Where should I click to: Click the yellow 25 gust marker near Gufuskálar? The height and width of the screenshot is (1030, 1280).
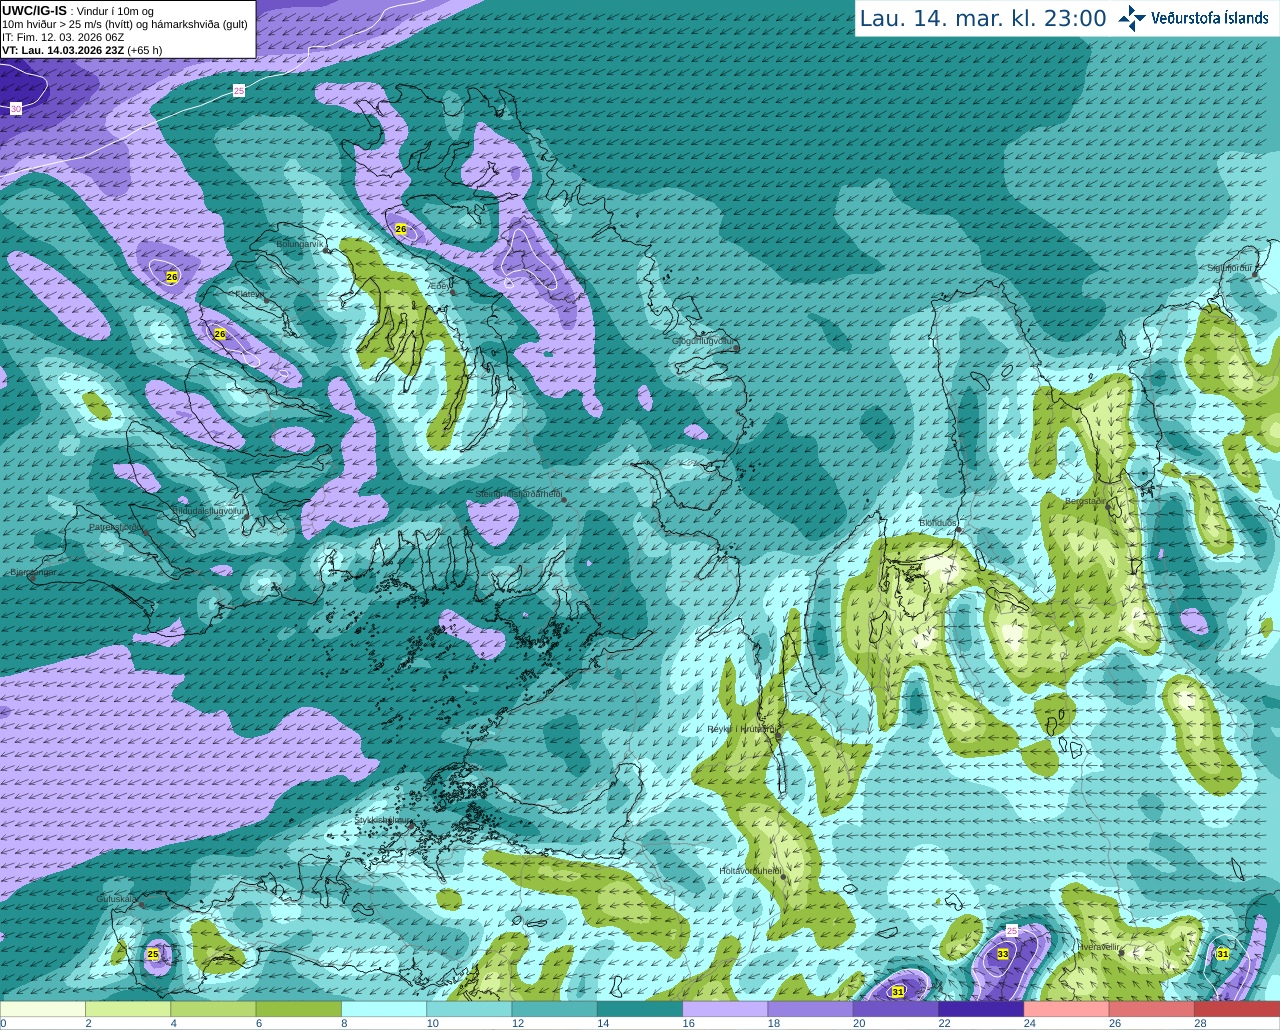pos(153,954)
